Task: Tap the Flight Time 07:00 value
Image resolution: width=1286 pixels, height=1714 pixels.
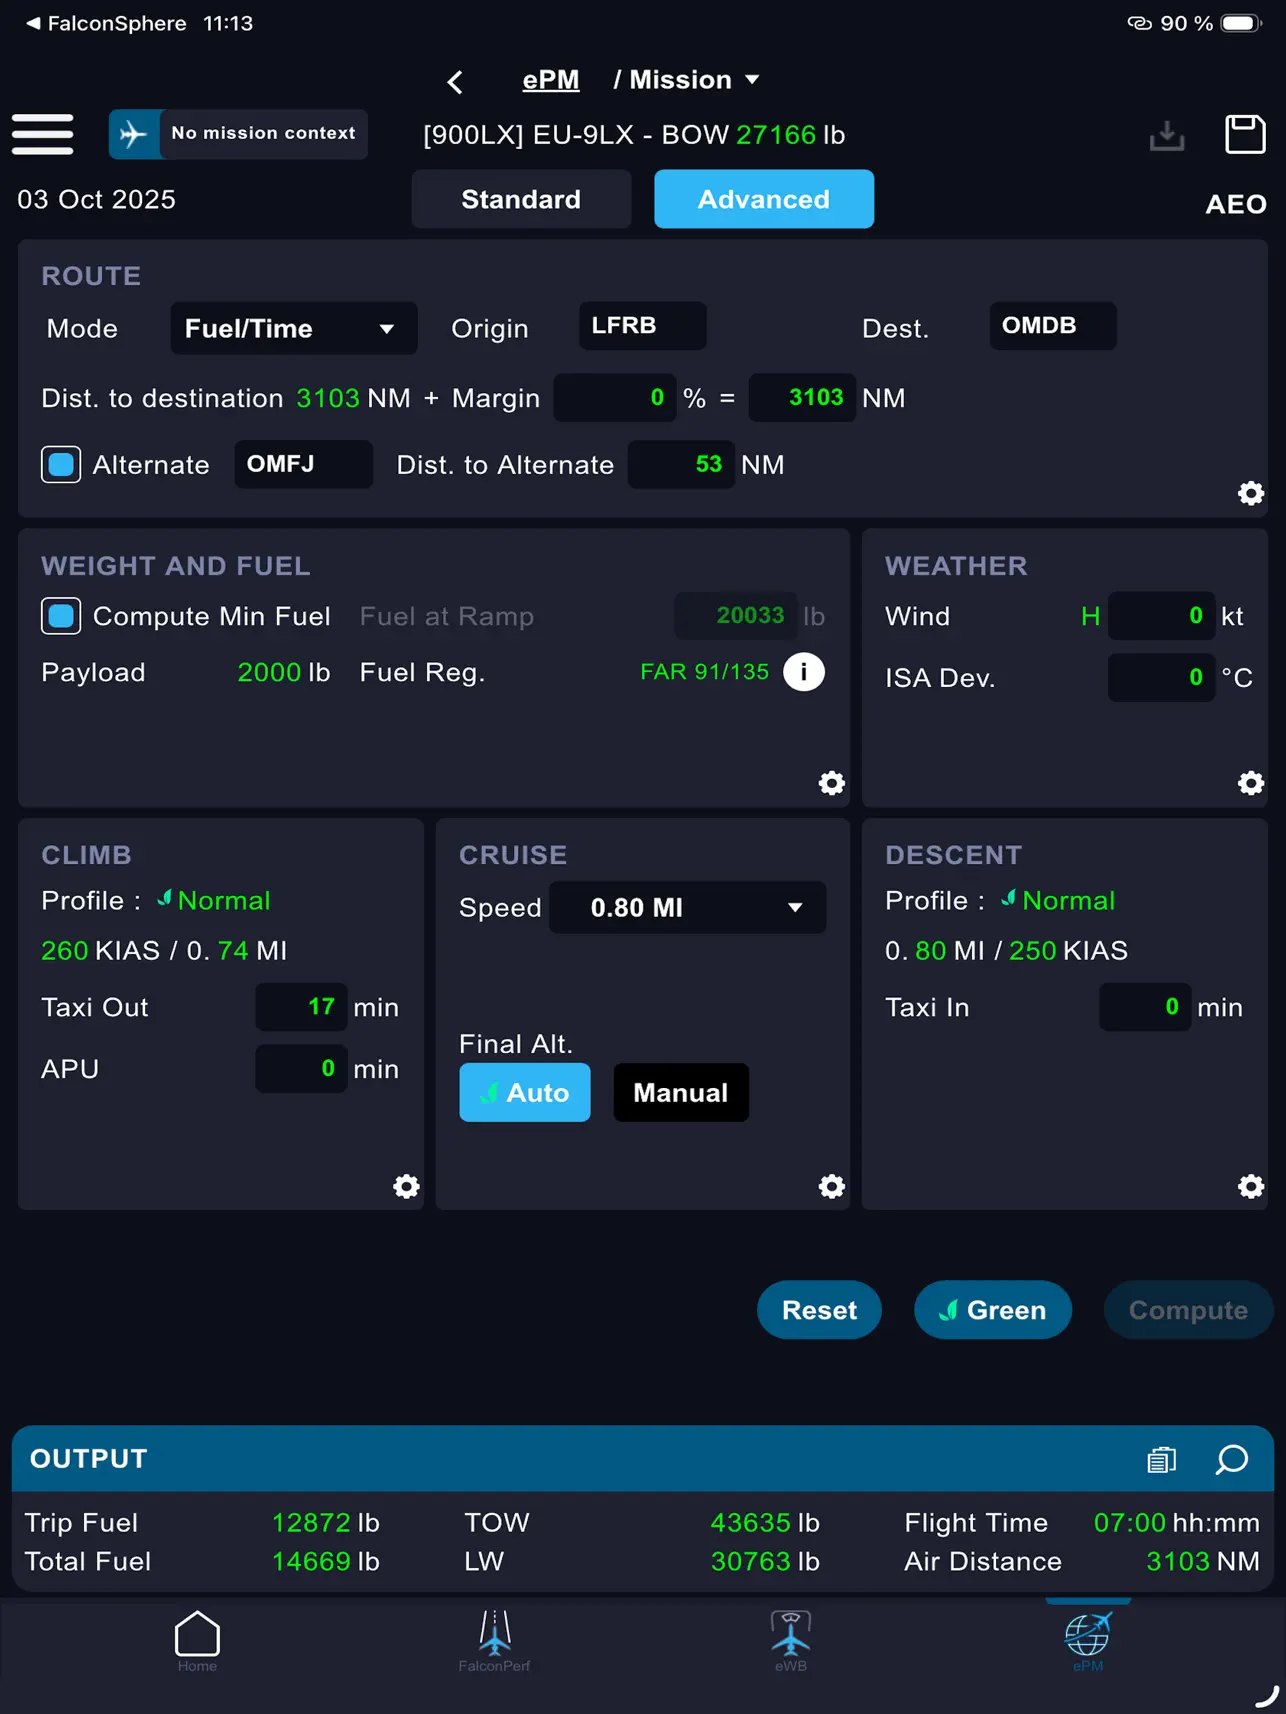Action: point(1129,1523)
